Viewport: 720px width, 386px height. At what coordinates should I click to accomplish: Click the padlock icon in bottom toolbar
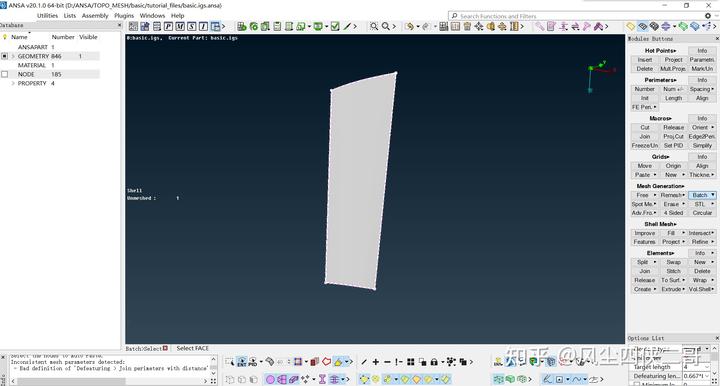pyautogui.click(x=434, y=362)
